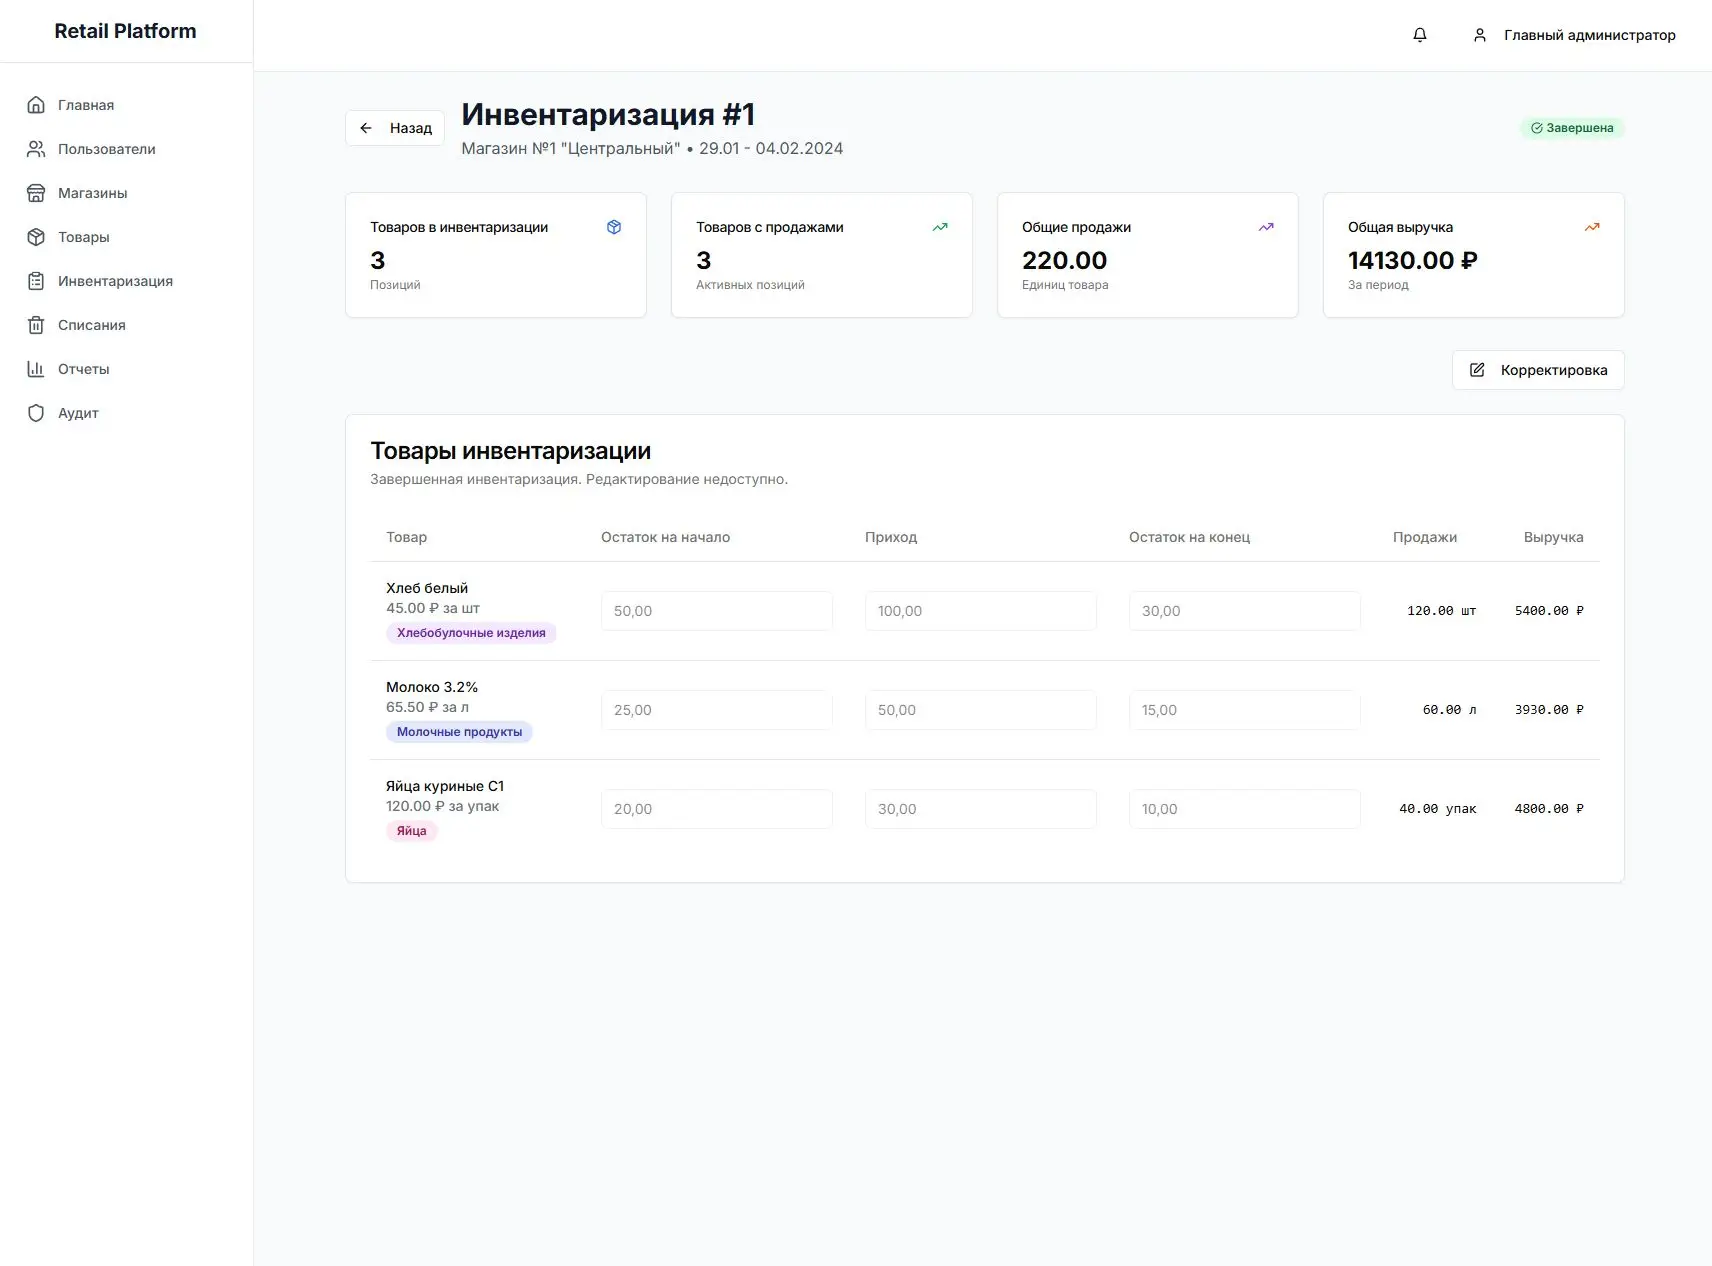Open Магазины from the sidebar icon
1712x1266 pixels.
(x=36, y=192)
